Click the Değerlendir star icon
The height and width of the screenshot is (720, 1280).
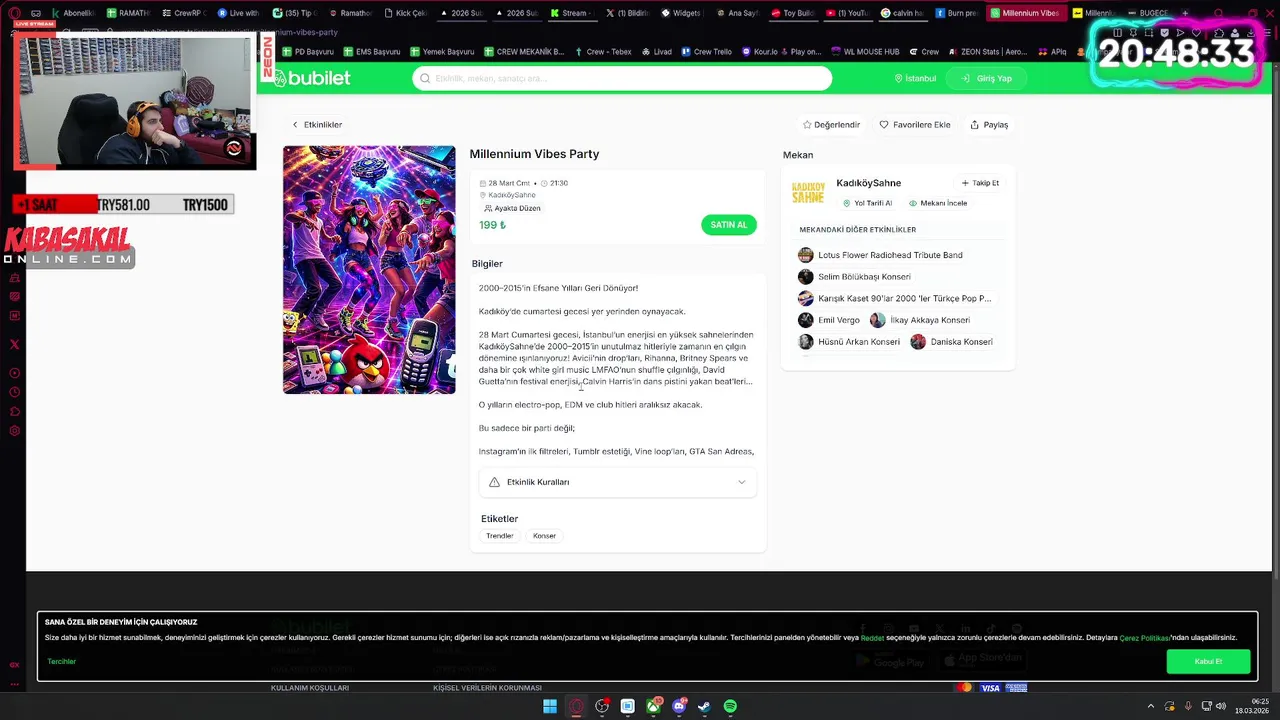tap(807, 125)
